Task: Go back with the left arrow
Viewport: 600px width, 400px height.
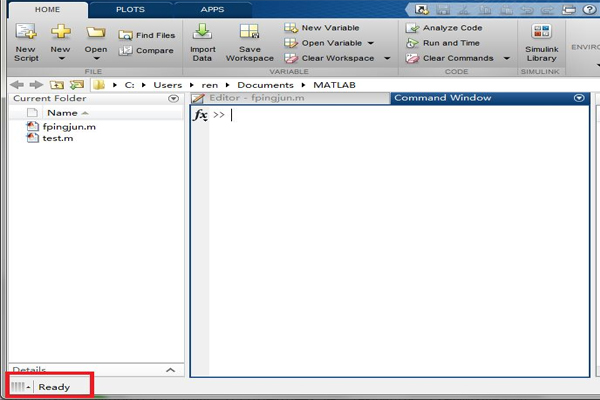Action: pyautogui.click(x=17, y=85)
